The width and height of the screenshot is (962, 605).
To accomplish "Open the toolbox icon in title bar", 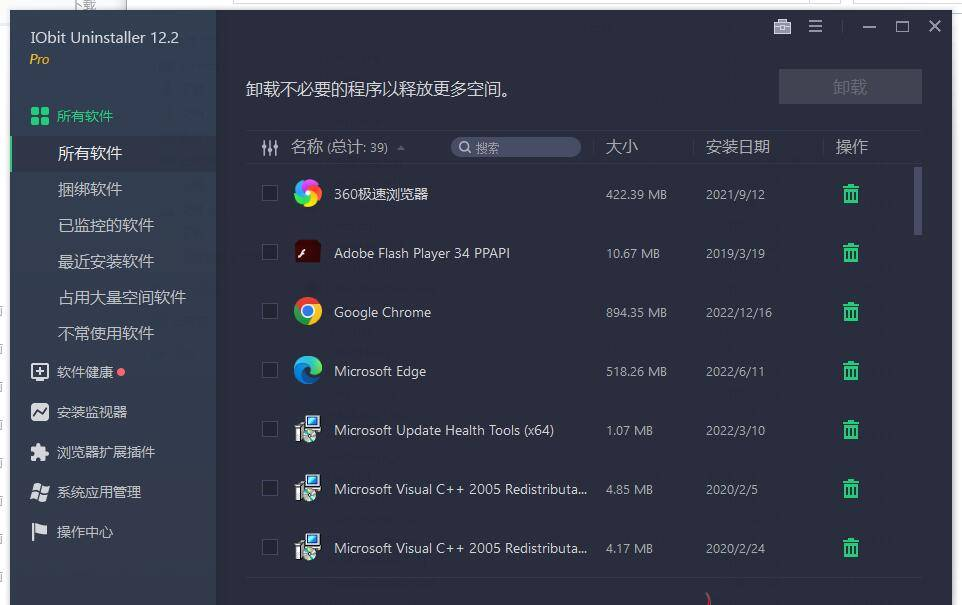I will 782,26.
